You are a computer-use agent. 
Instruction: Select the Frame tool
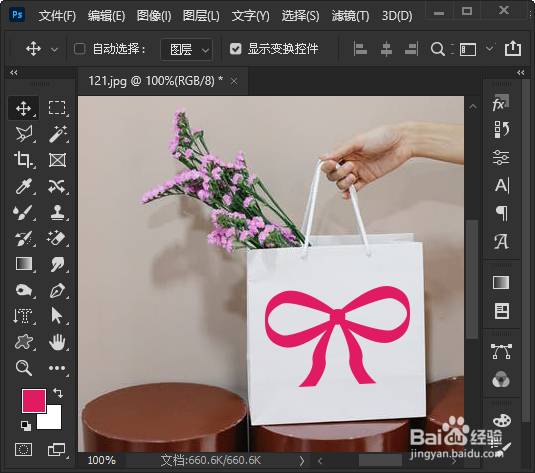pos(57,160)
